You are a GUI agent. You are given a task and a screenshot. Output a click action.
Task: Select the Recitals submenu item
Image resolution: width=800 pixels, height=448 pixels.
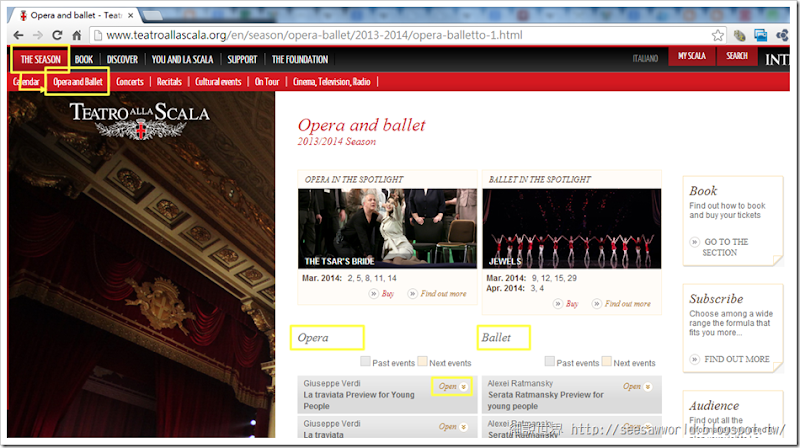[x=169, y=82]
